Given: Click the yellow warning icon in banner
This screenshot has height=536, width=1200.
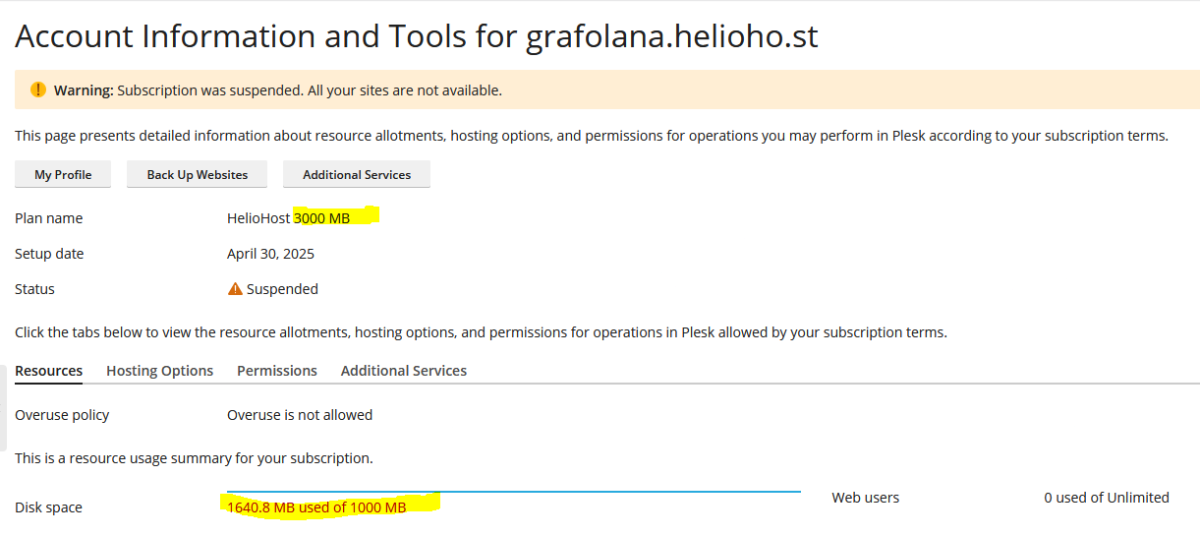Looking at the screenshot, I should (x=38, y=90).
